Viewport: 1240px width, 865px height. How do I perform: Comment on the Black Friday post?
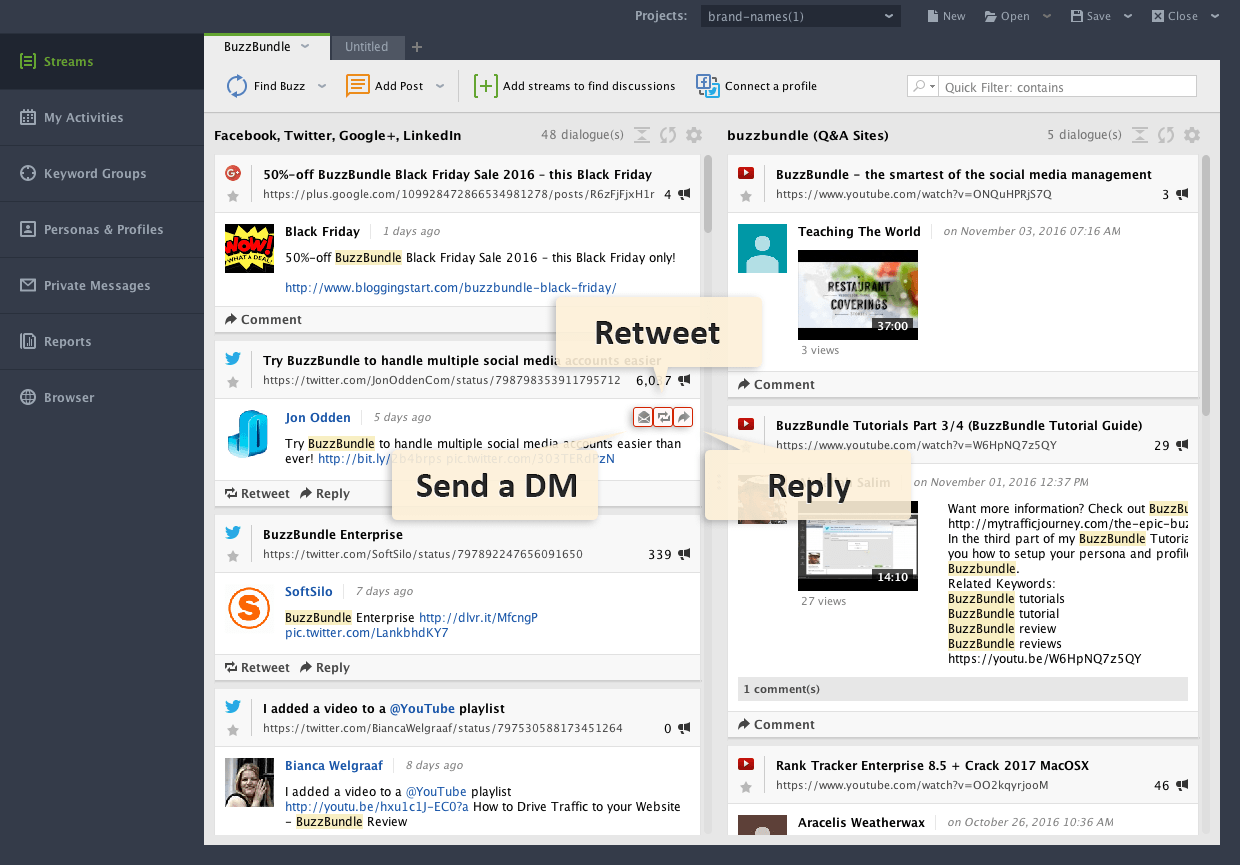pos(263,320)
